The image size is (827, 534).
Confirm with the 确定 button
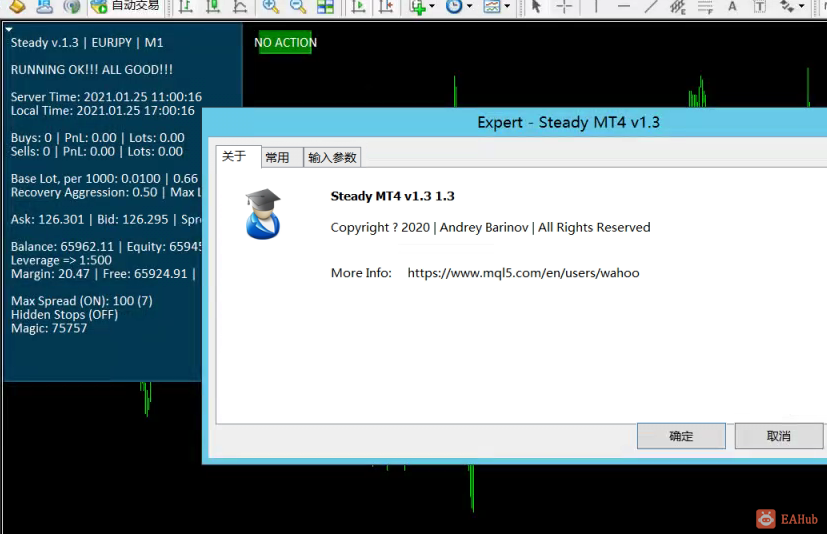(681, 436)
